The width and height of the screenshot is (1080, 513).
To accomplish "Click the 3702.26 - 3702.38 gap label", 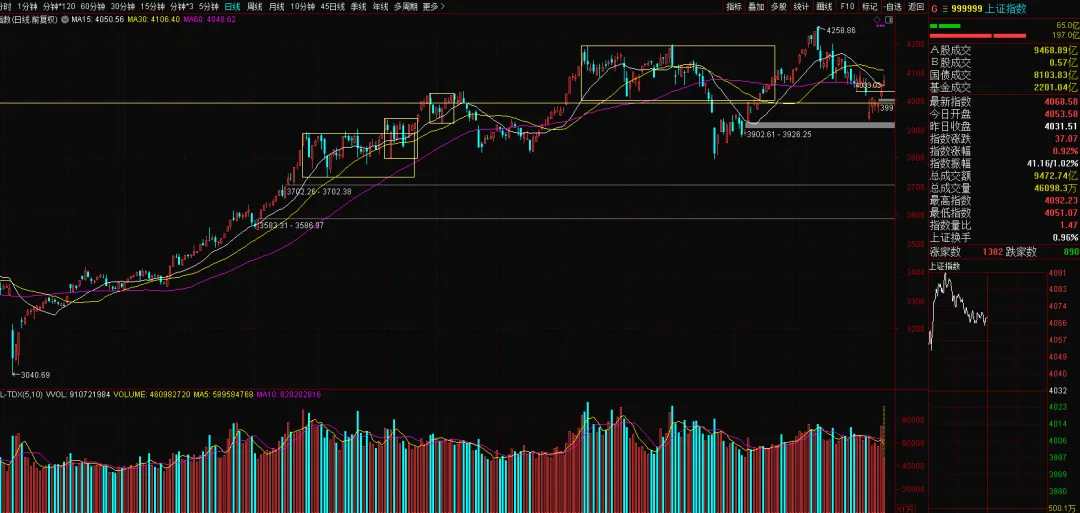I will point(319,191).
